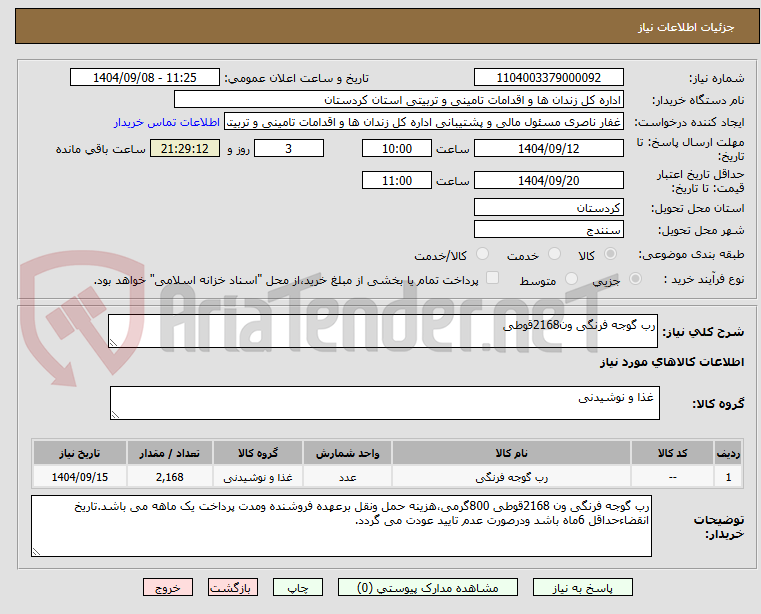This screenshot has height=614, width=761.
Task: Click the delivery city field سنندج
Action: (548, 230)
